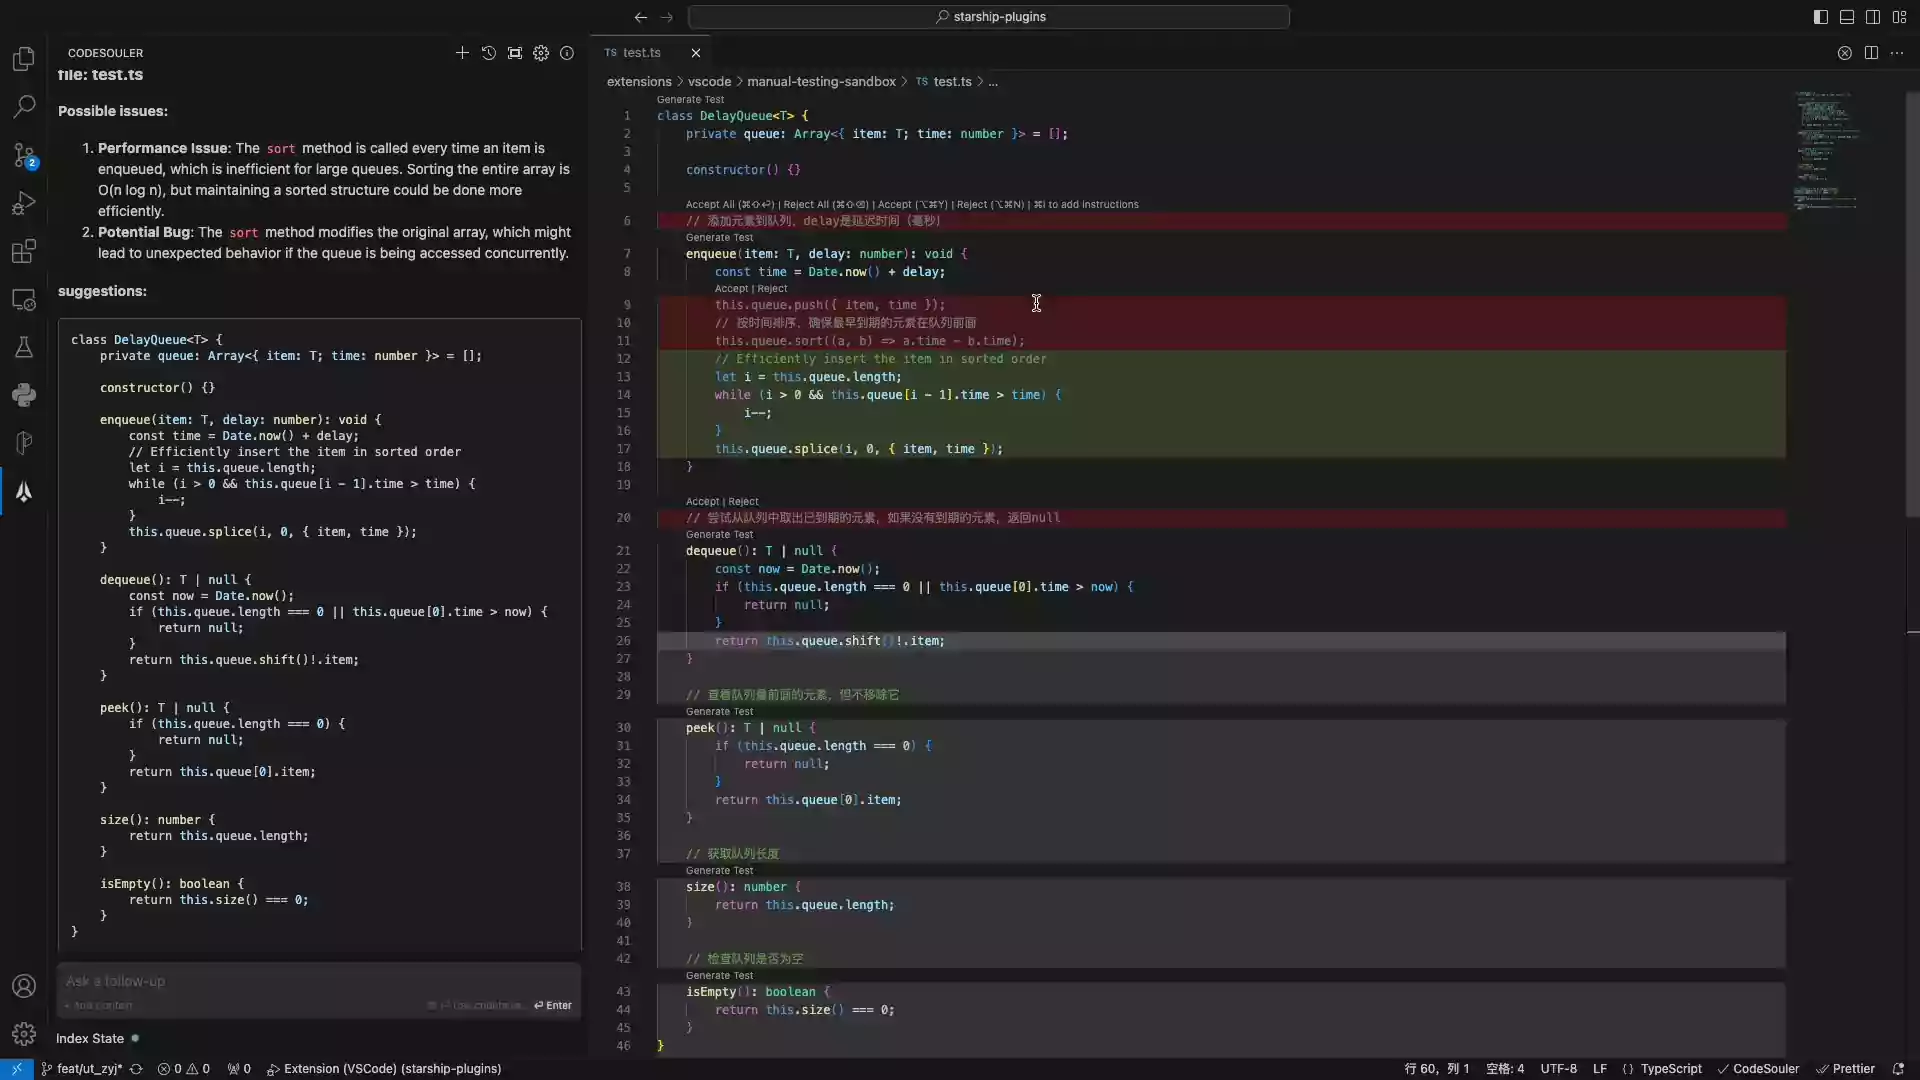Open editor More Actions ellipsis menu
Image resolution: width=1920 pixels, height=1080 pixels.
pyautogui.click(x=1897, y=53)
